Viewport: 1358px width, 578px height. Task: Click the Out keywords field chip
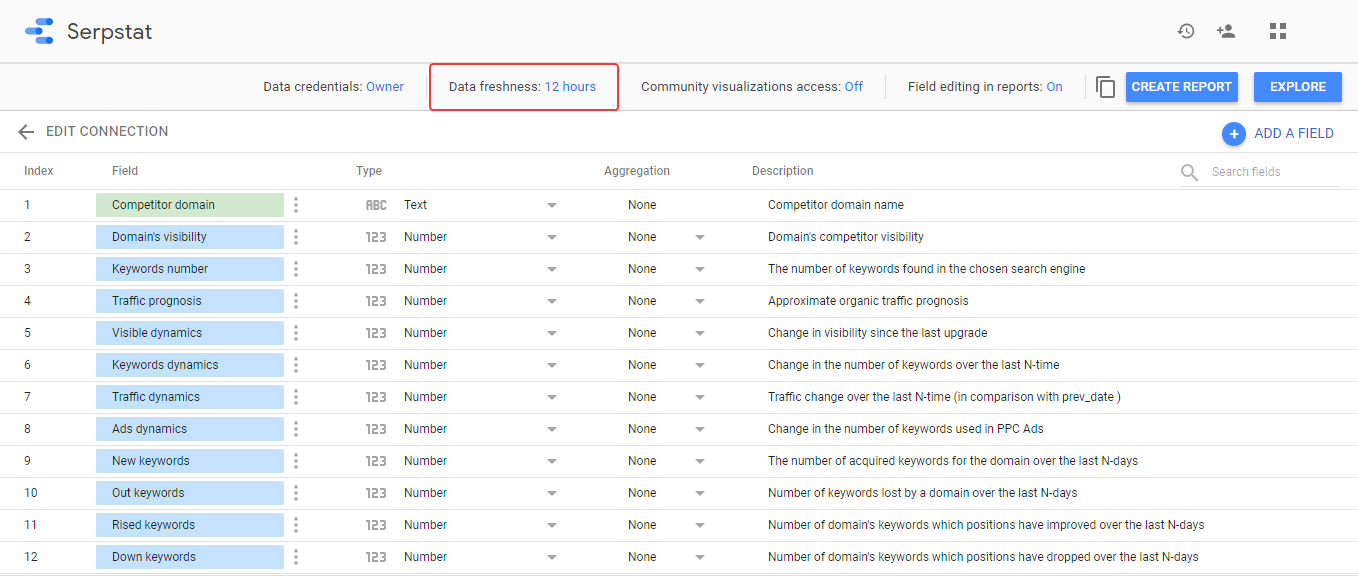click(x=190, y=493)
